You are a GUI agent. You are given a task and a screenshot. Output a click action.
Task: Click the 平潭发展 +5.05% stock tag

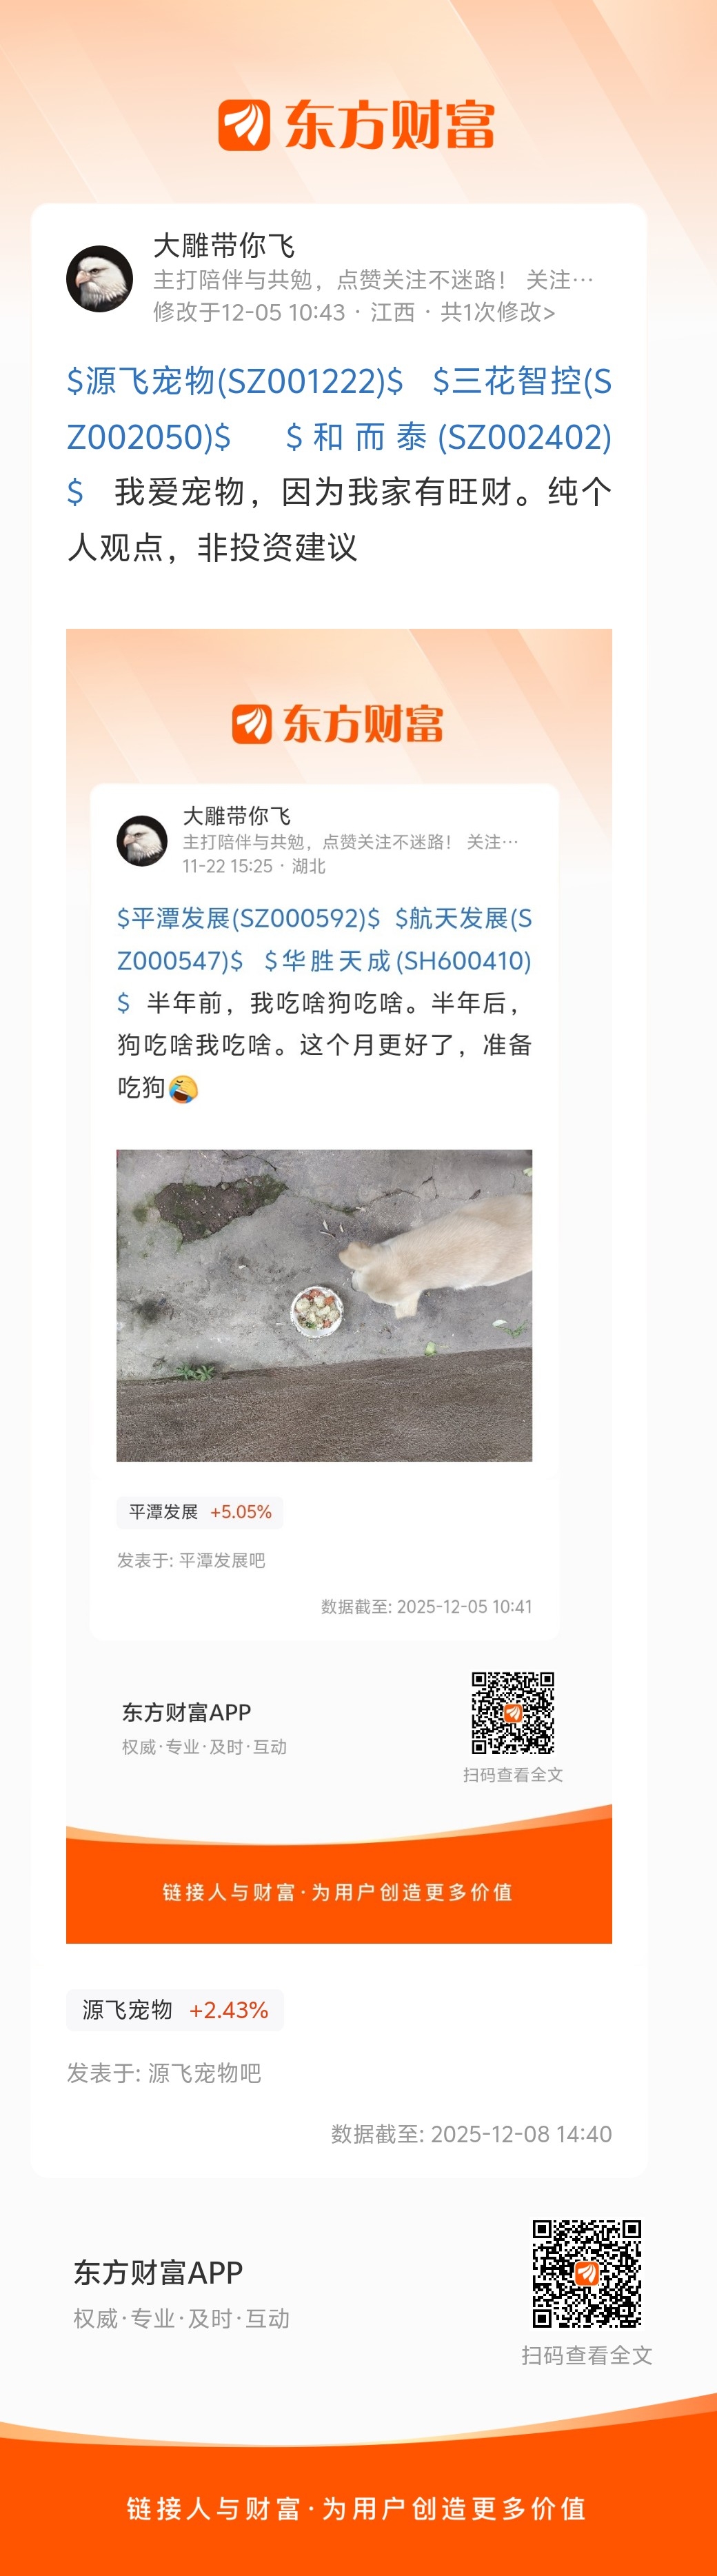(x=200, y=1512)
